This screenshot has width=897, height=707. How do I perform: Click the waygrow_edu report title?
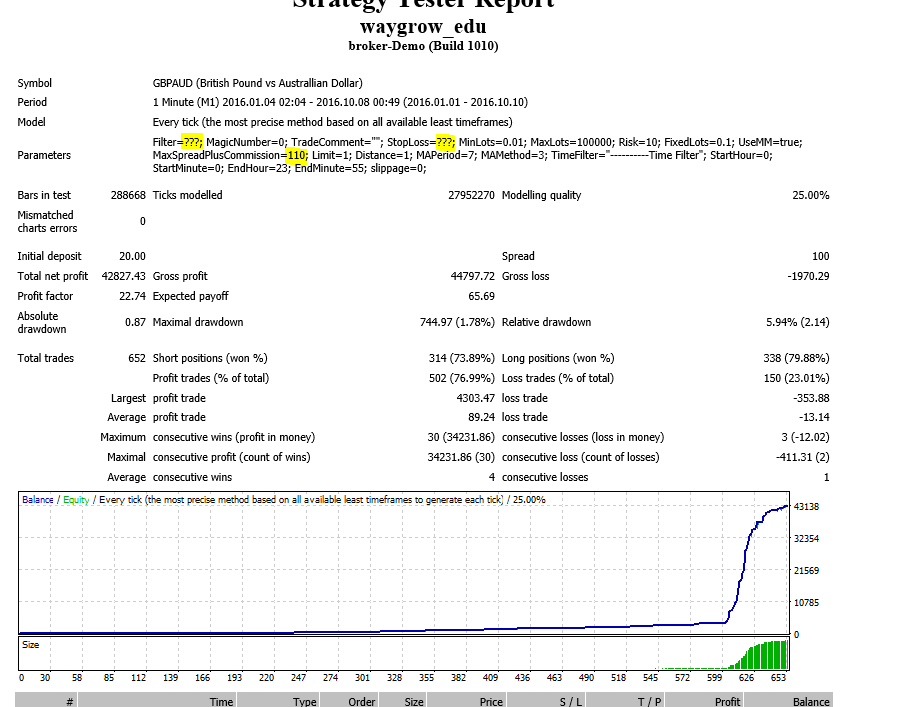[422, 27]
